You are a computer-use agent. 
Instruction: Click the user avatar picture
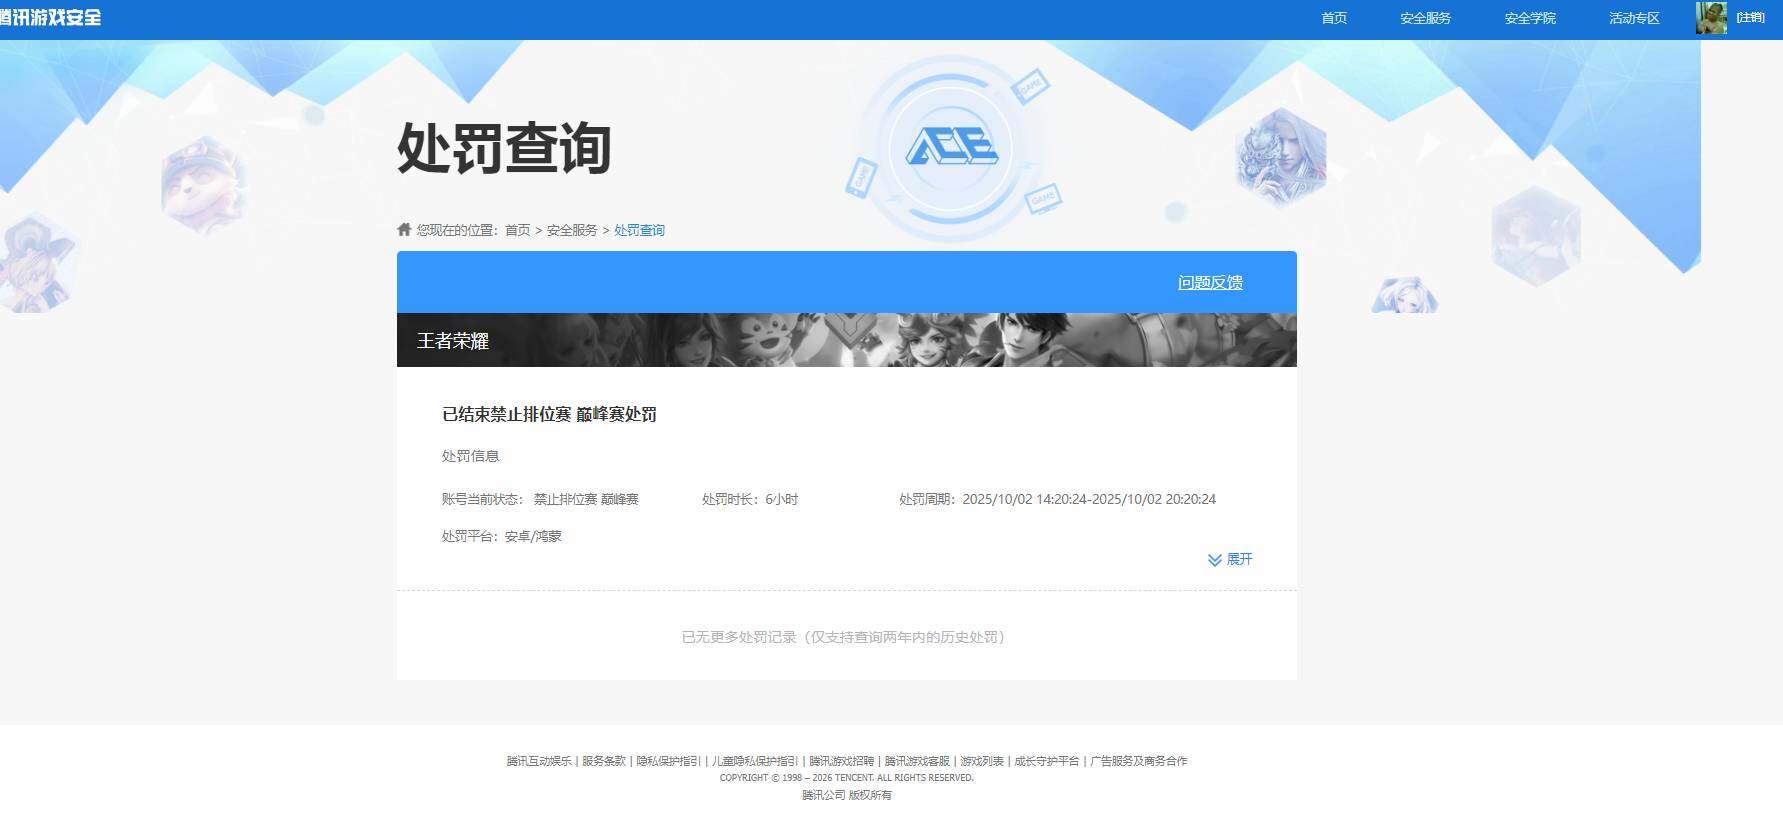1711,18
